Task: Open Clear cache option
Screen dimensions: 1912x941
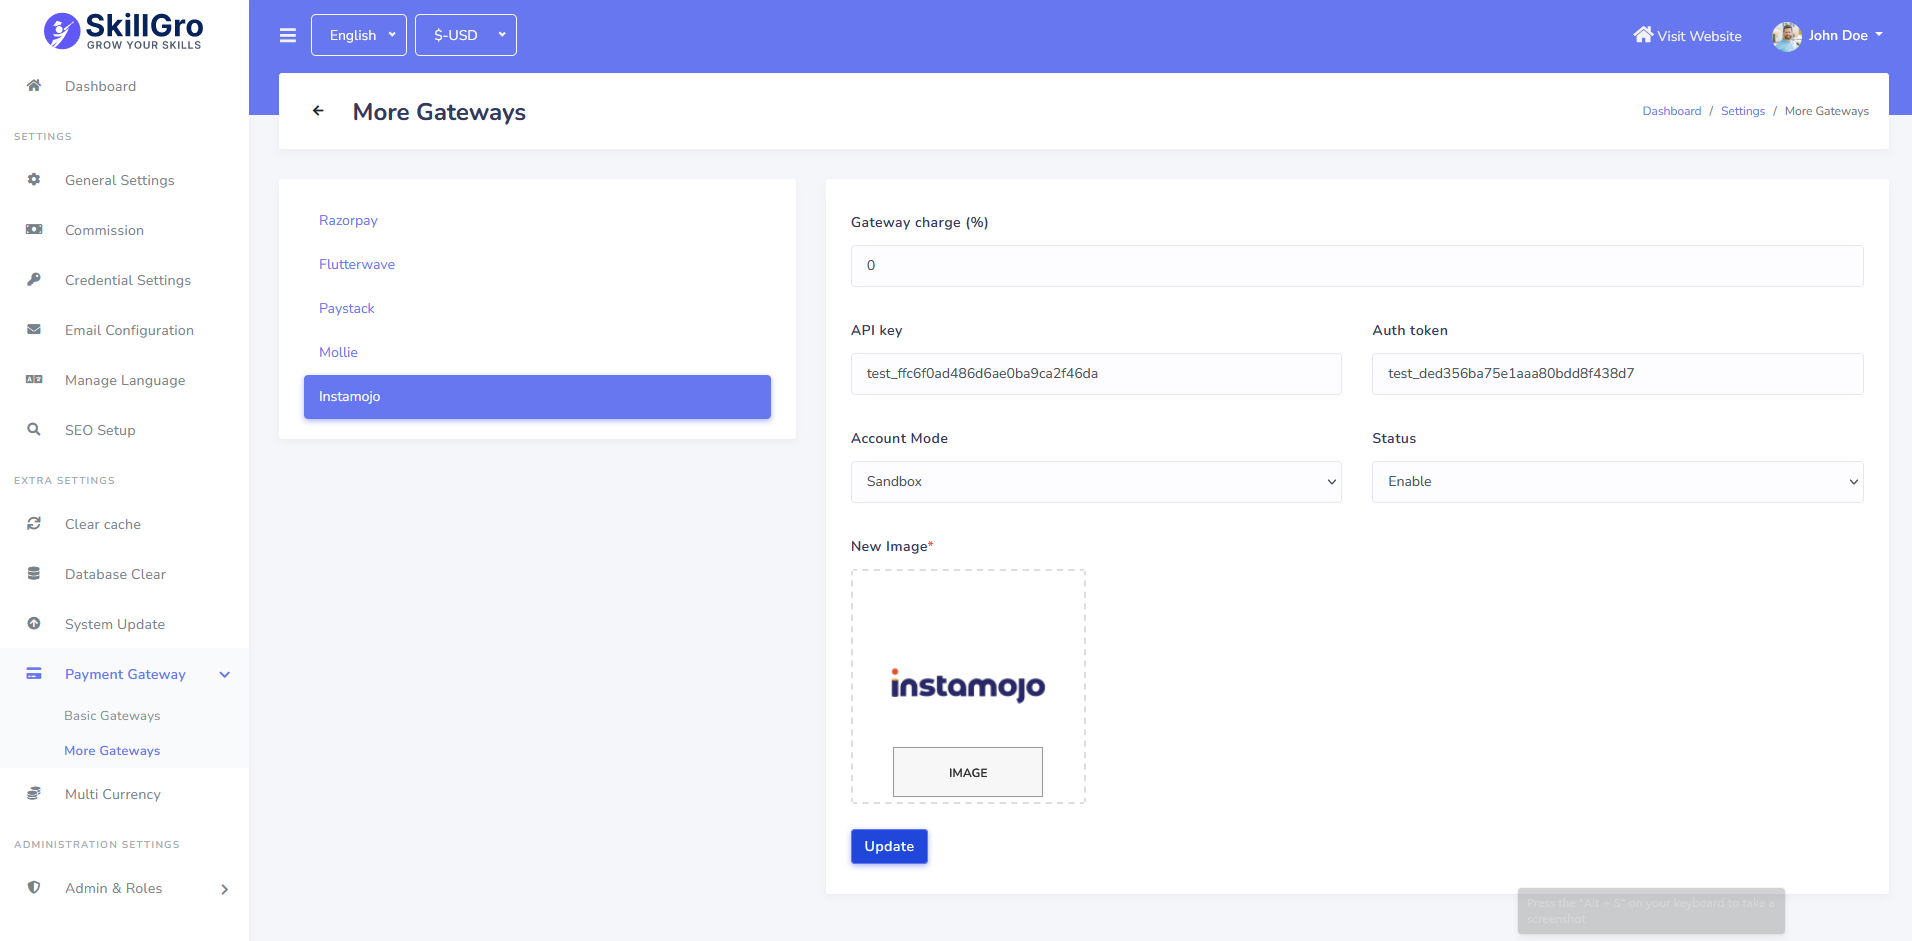Action: tap(103, 524)
